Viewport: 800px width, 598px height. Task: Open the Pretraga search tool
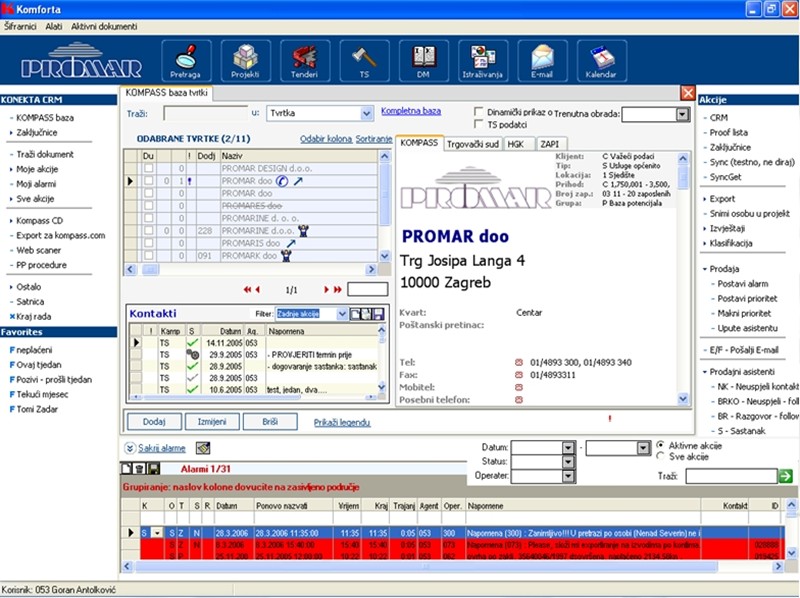click(186, 61)
